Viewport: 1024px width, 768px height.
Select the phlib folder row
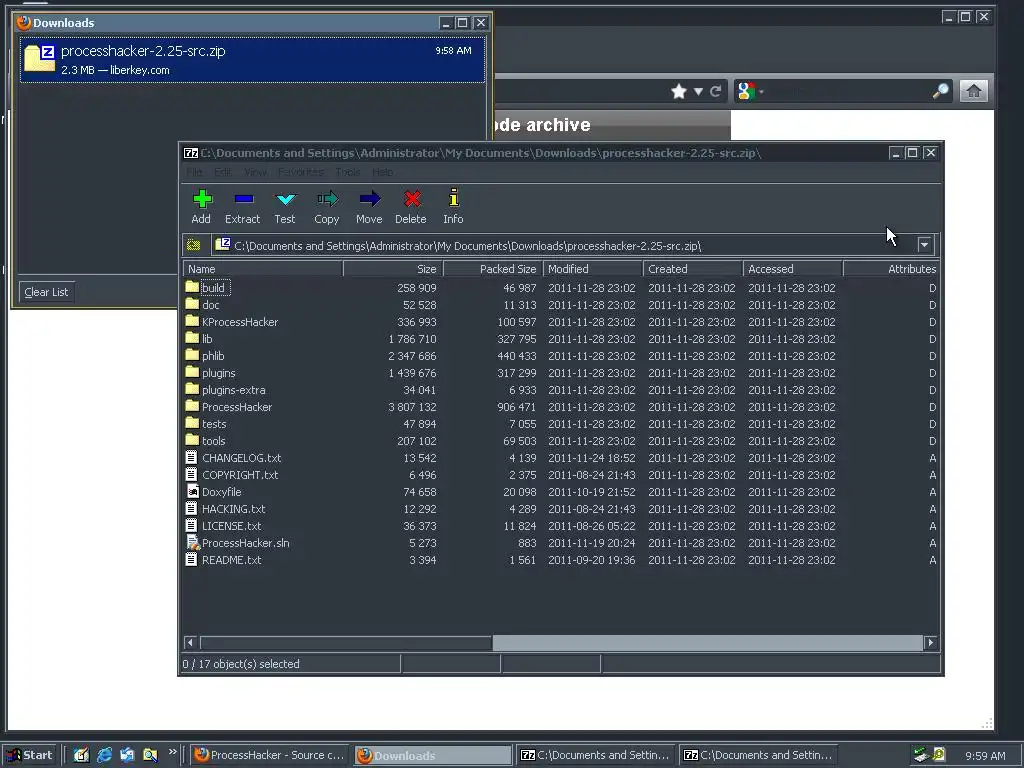coord(561,355)
